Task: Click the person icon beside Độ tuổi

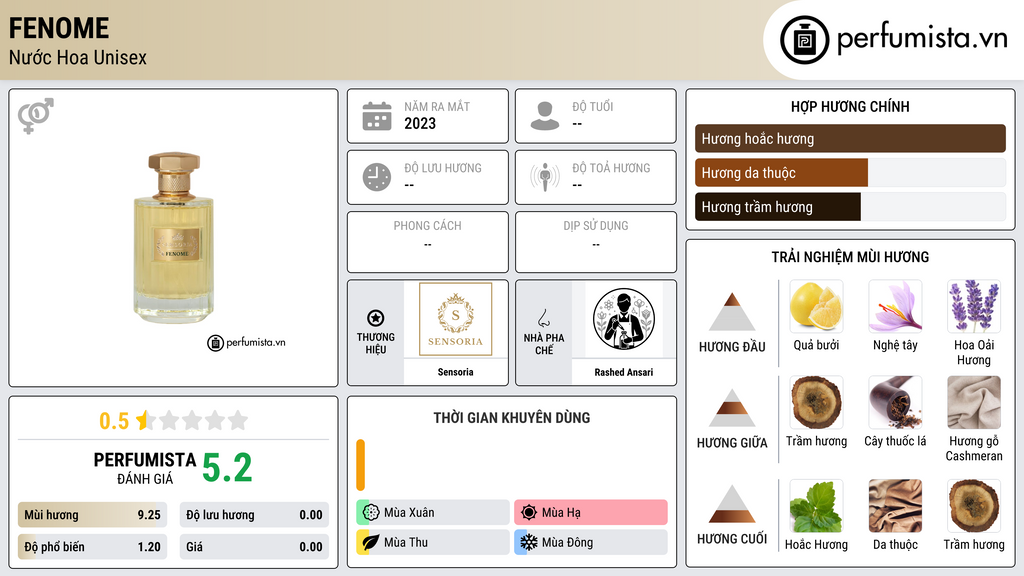Action: tap(545, 116)
